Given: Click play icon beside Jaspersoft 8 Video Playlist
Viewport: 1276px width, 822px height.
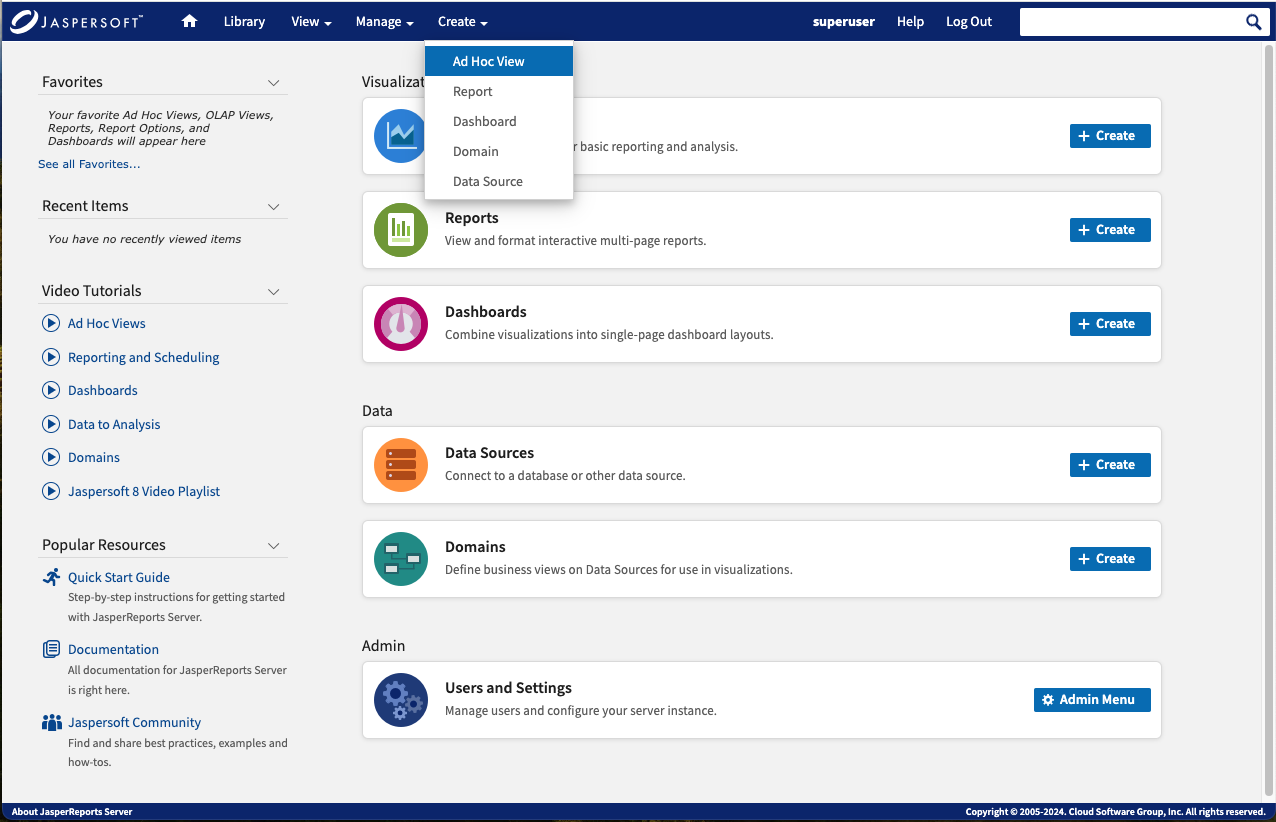Looking at the screenshot, I should pyautogui.click(x=51, y=491).
